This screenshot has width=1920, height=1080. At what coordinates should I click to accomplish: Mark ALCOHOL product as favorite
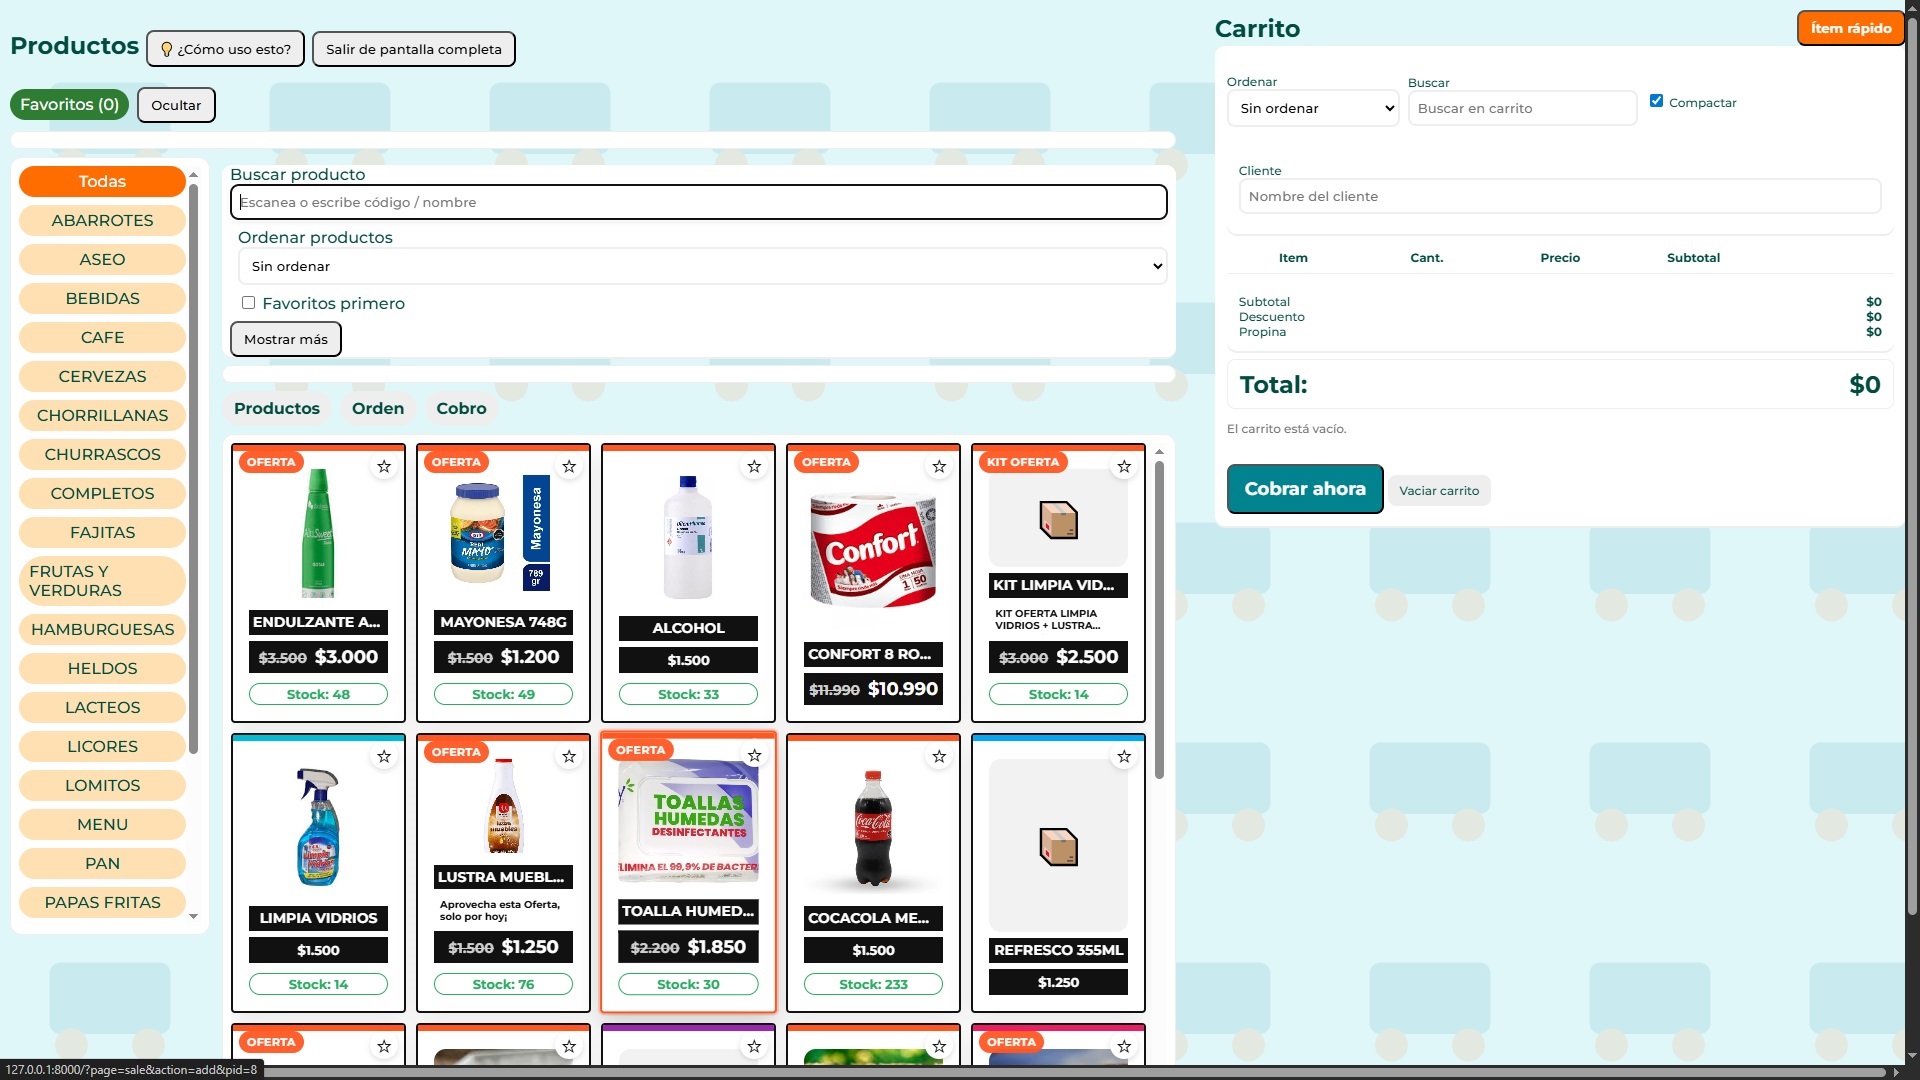tap(754, 467)
